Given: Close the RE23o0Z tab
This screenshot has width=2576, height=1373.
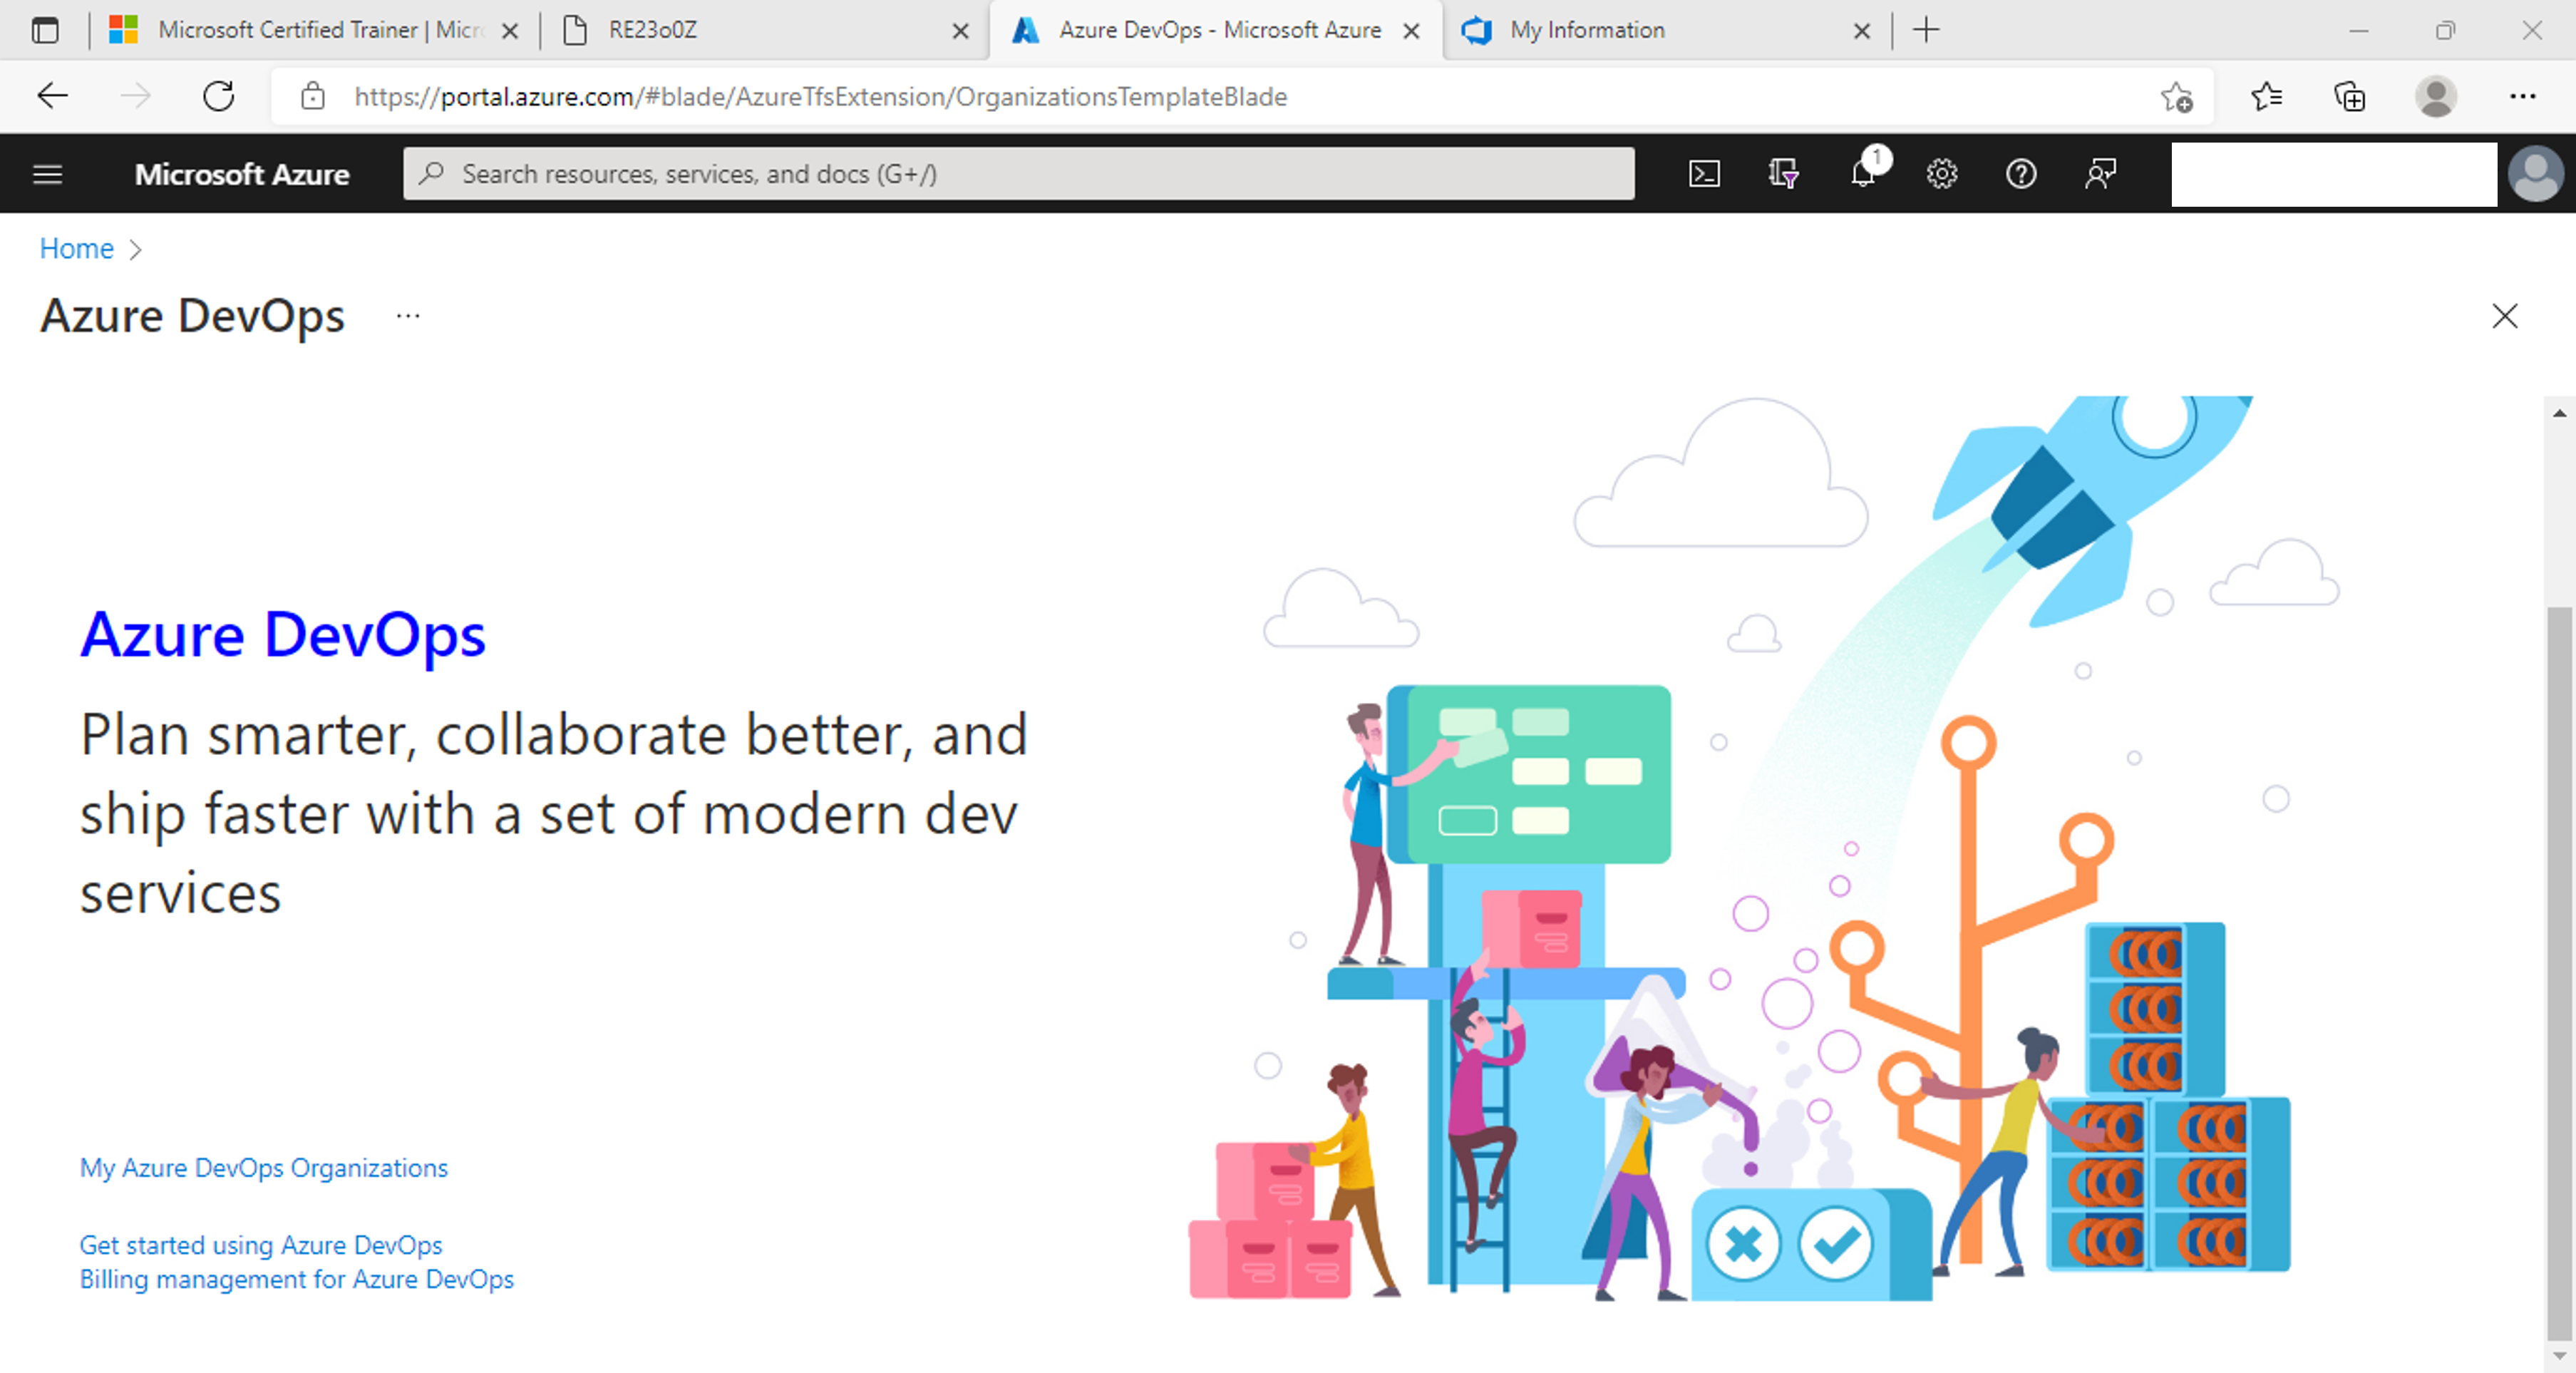Looking at the screenshot, I should (960, 31).
